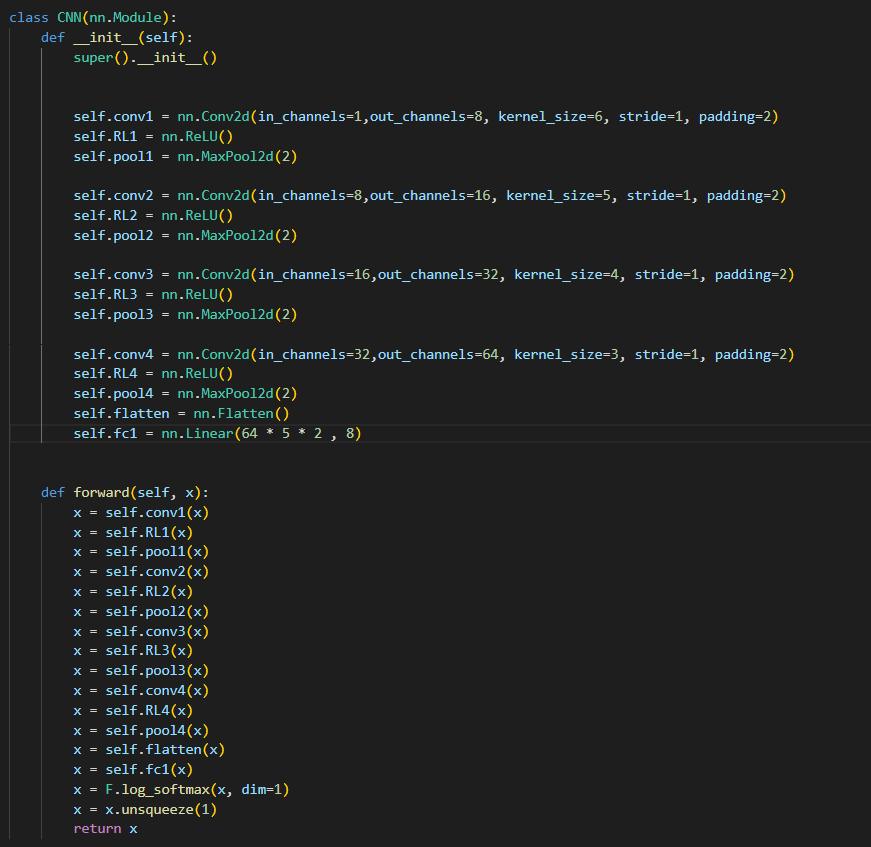Viewport: 871px width, 847px height.
Task: Click the self.flatten = nn.Flatten() line
Action: pyautogui.click(x=181, y=413)
